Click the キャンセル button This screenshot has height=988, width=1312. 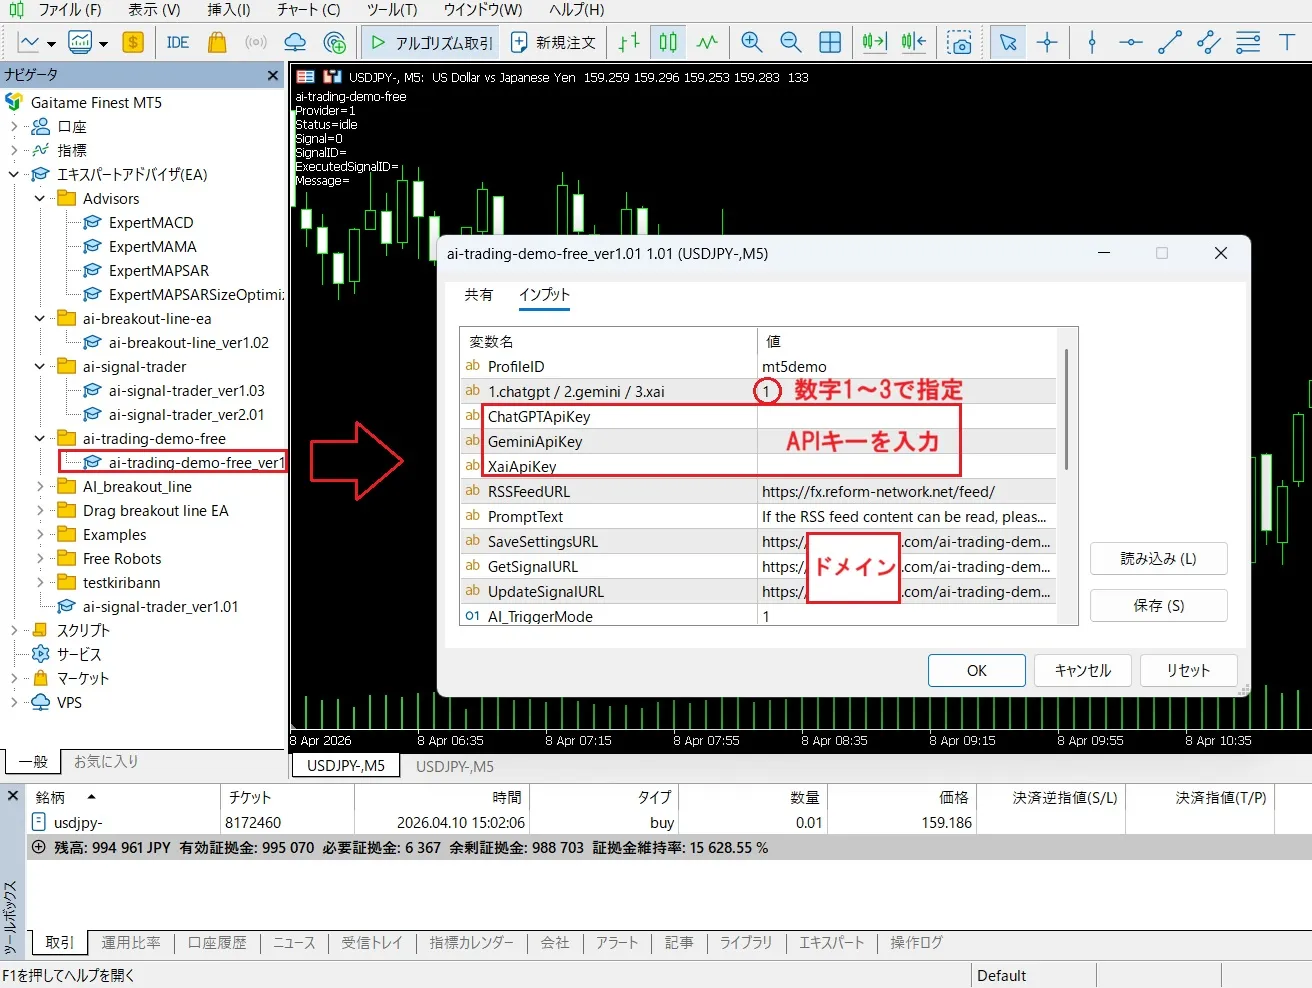pos(1083,670)
